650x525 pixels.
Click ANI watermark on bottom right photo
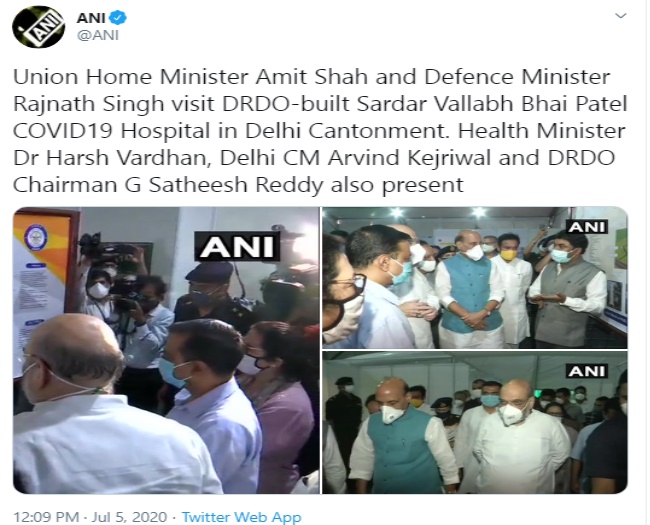pyautogui.click(x=587, y=372)
